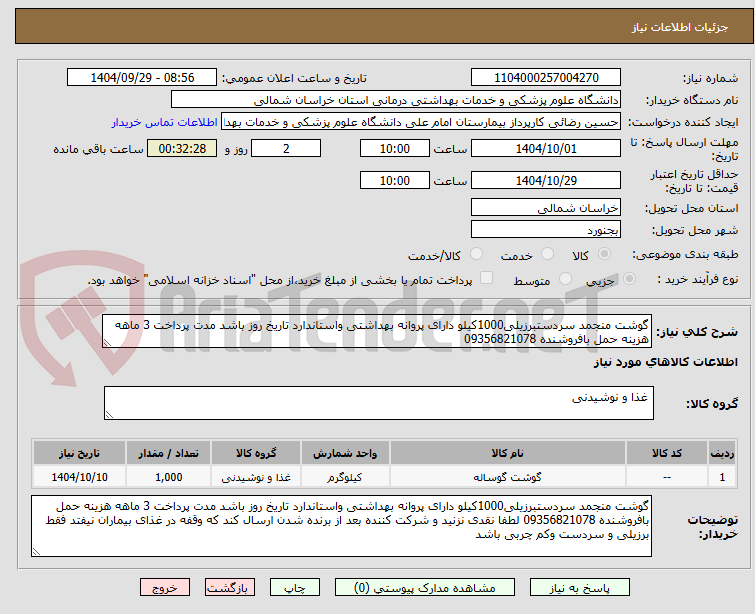Click the گوشت گوساله cell in table
Screen dimensions: 755x614
(508, 477)
